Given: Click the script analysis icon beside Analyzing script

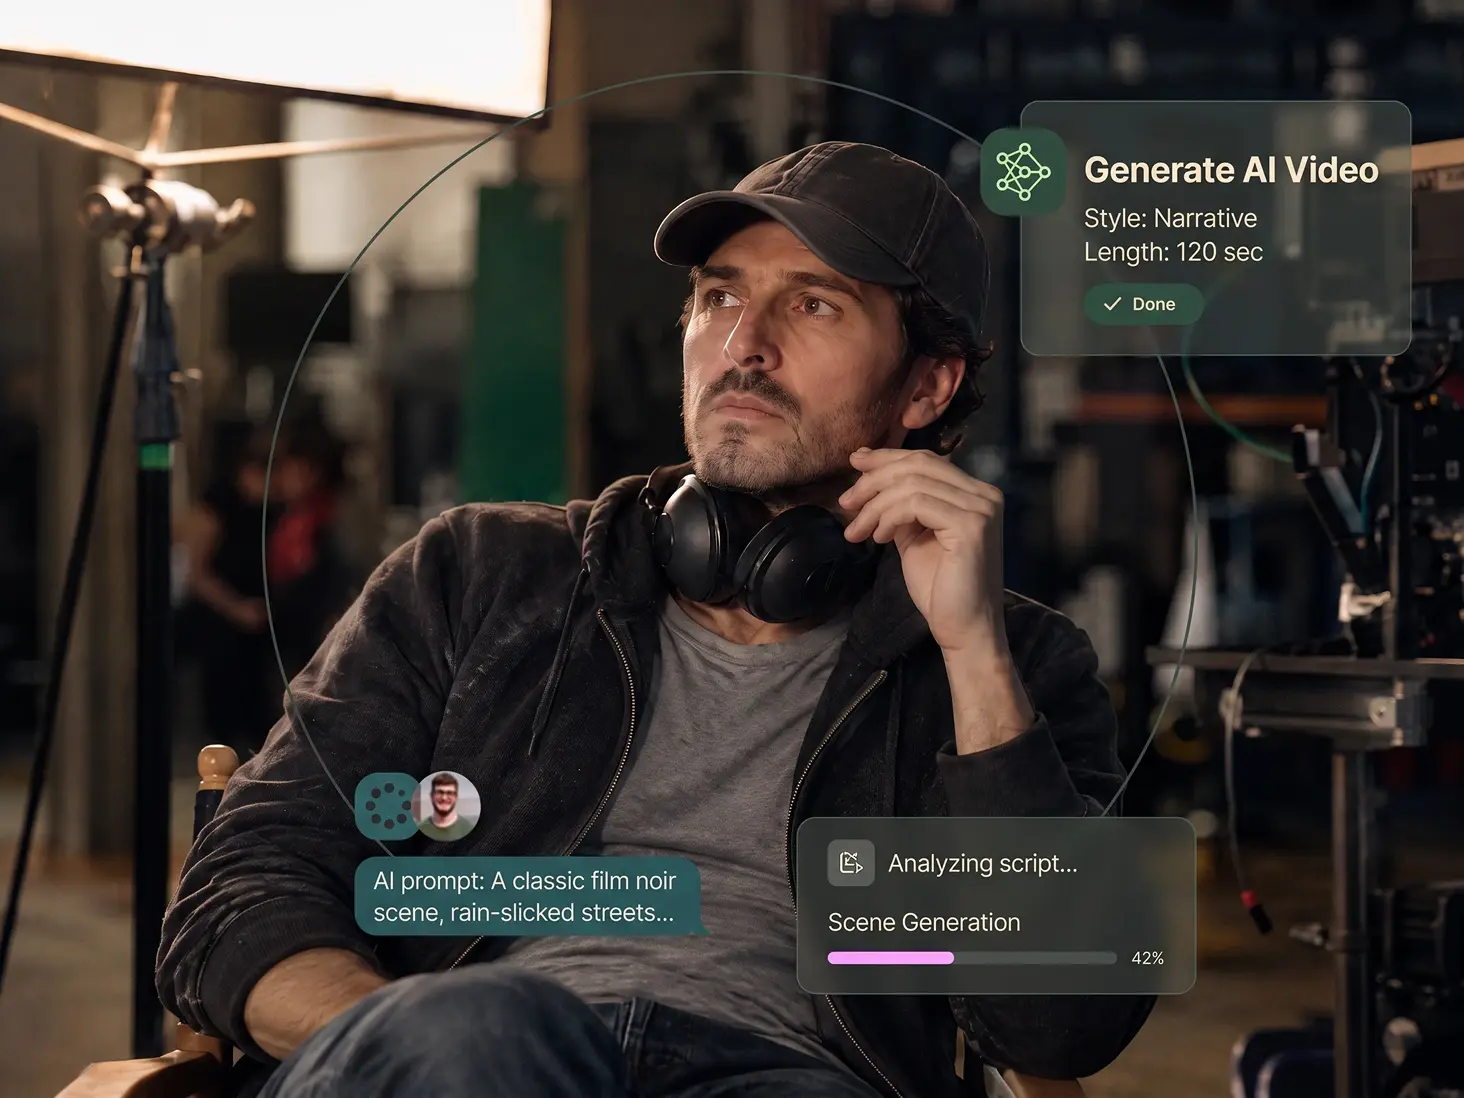Looking at the screenshot, I should coord(851,863).
